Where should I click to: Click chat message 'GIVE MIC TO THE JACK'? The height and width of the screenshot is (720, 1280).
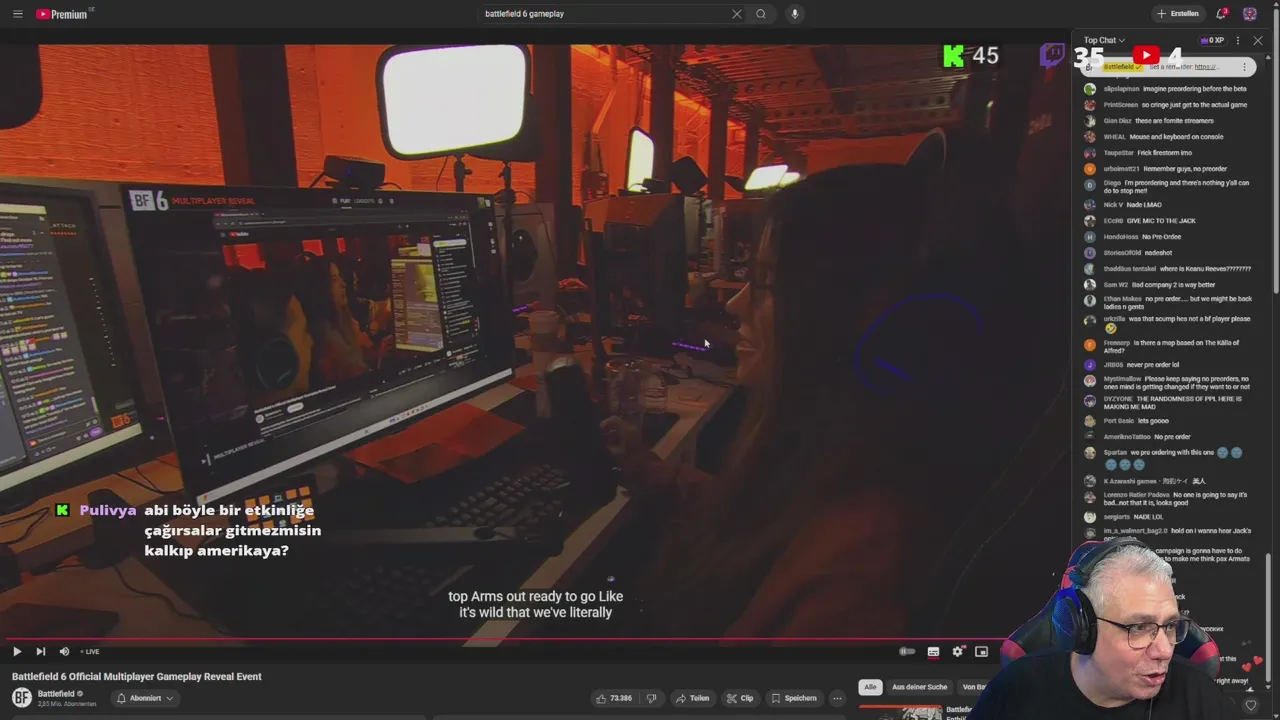1161,221
